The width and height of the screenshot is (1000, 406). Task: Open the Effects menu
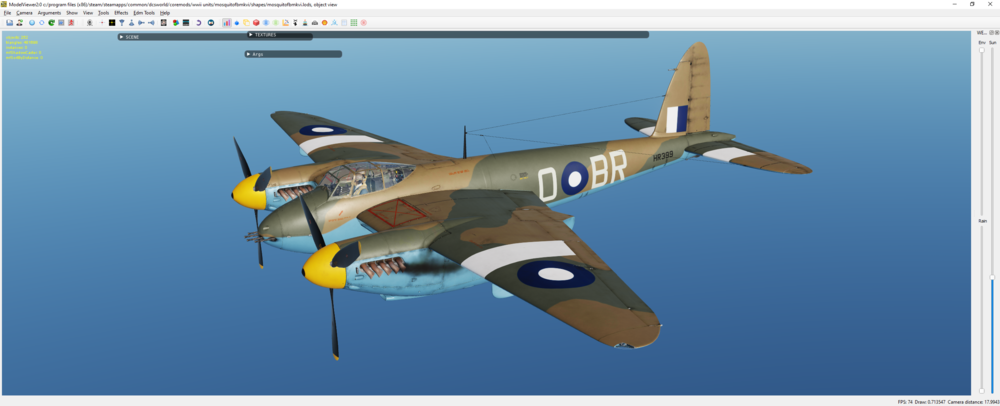click(x=121, y=13)
